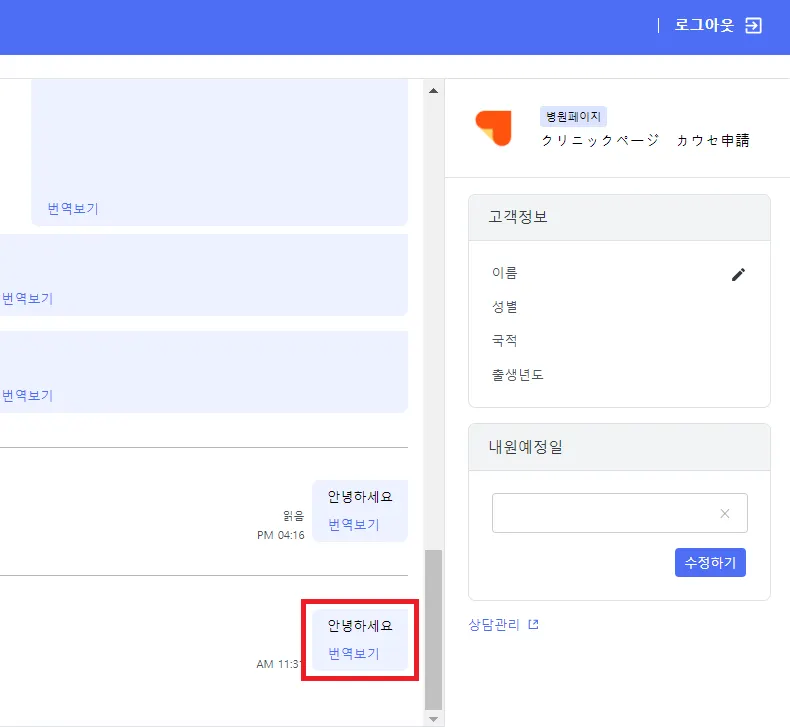Clear the visit date with the X icon
This screenshot has width=790, height=727.
725,513
